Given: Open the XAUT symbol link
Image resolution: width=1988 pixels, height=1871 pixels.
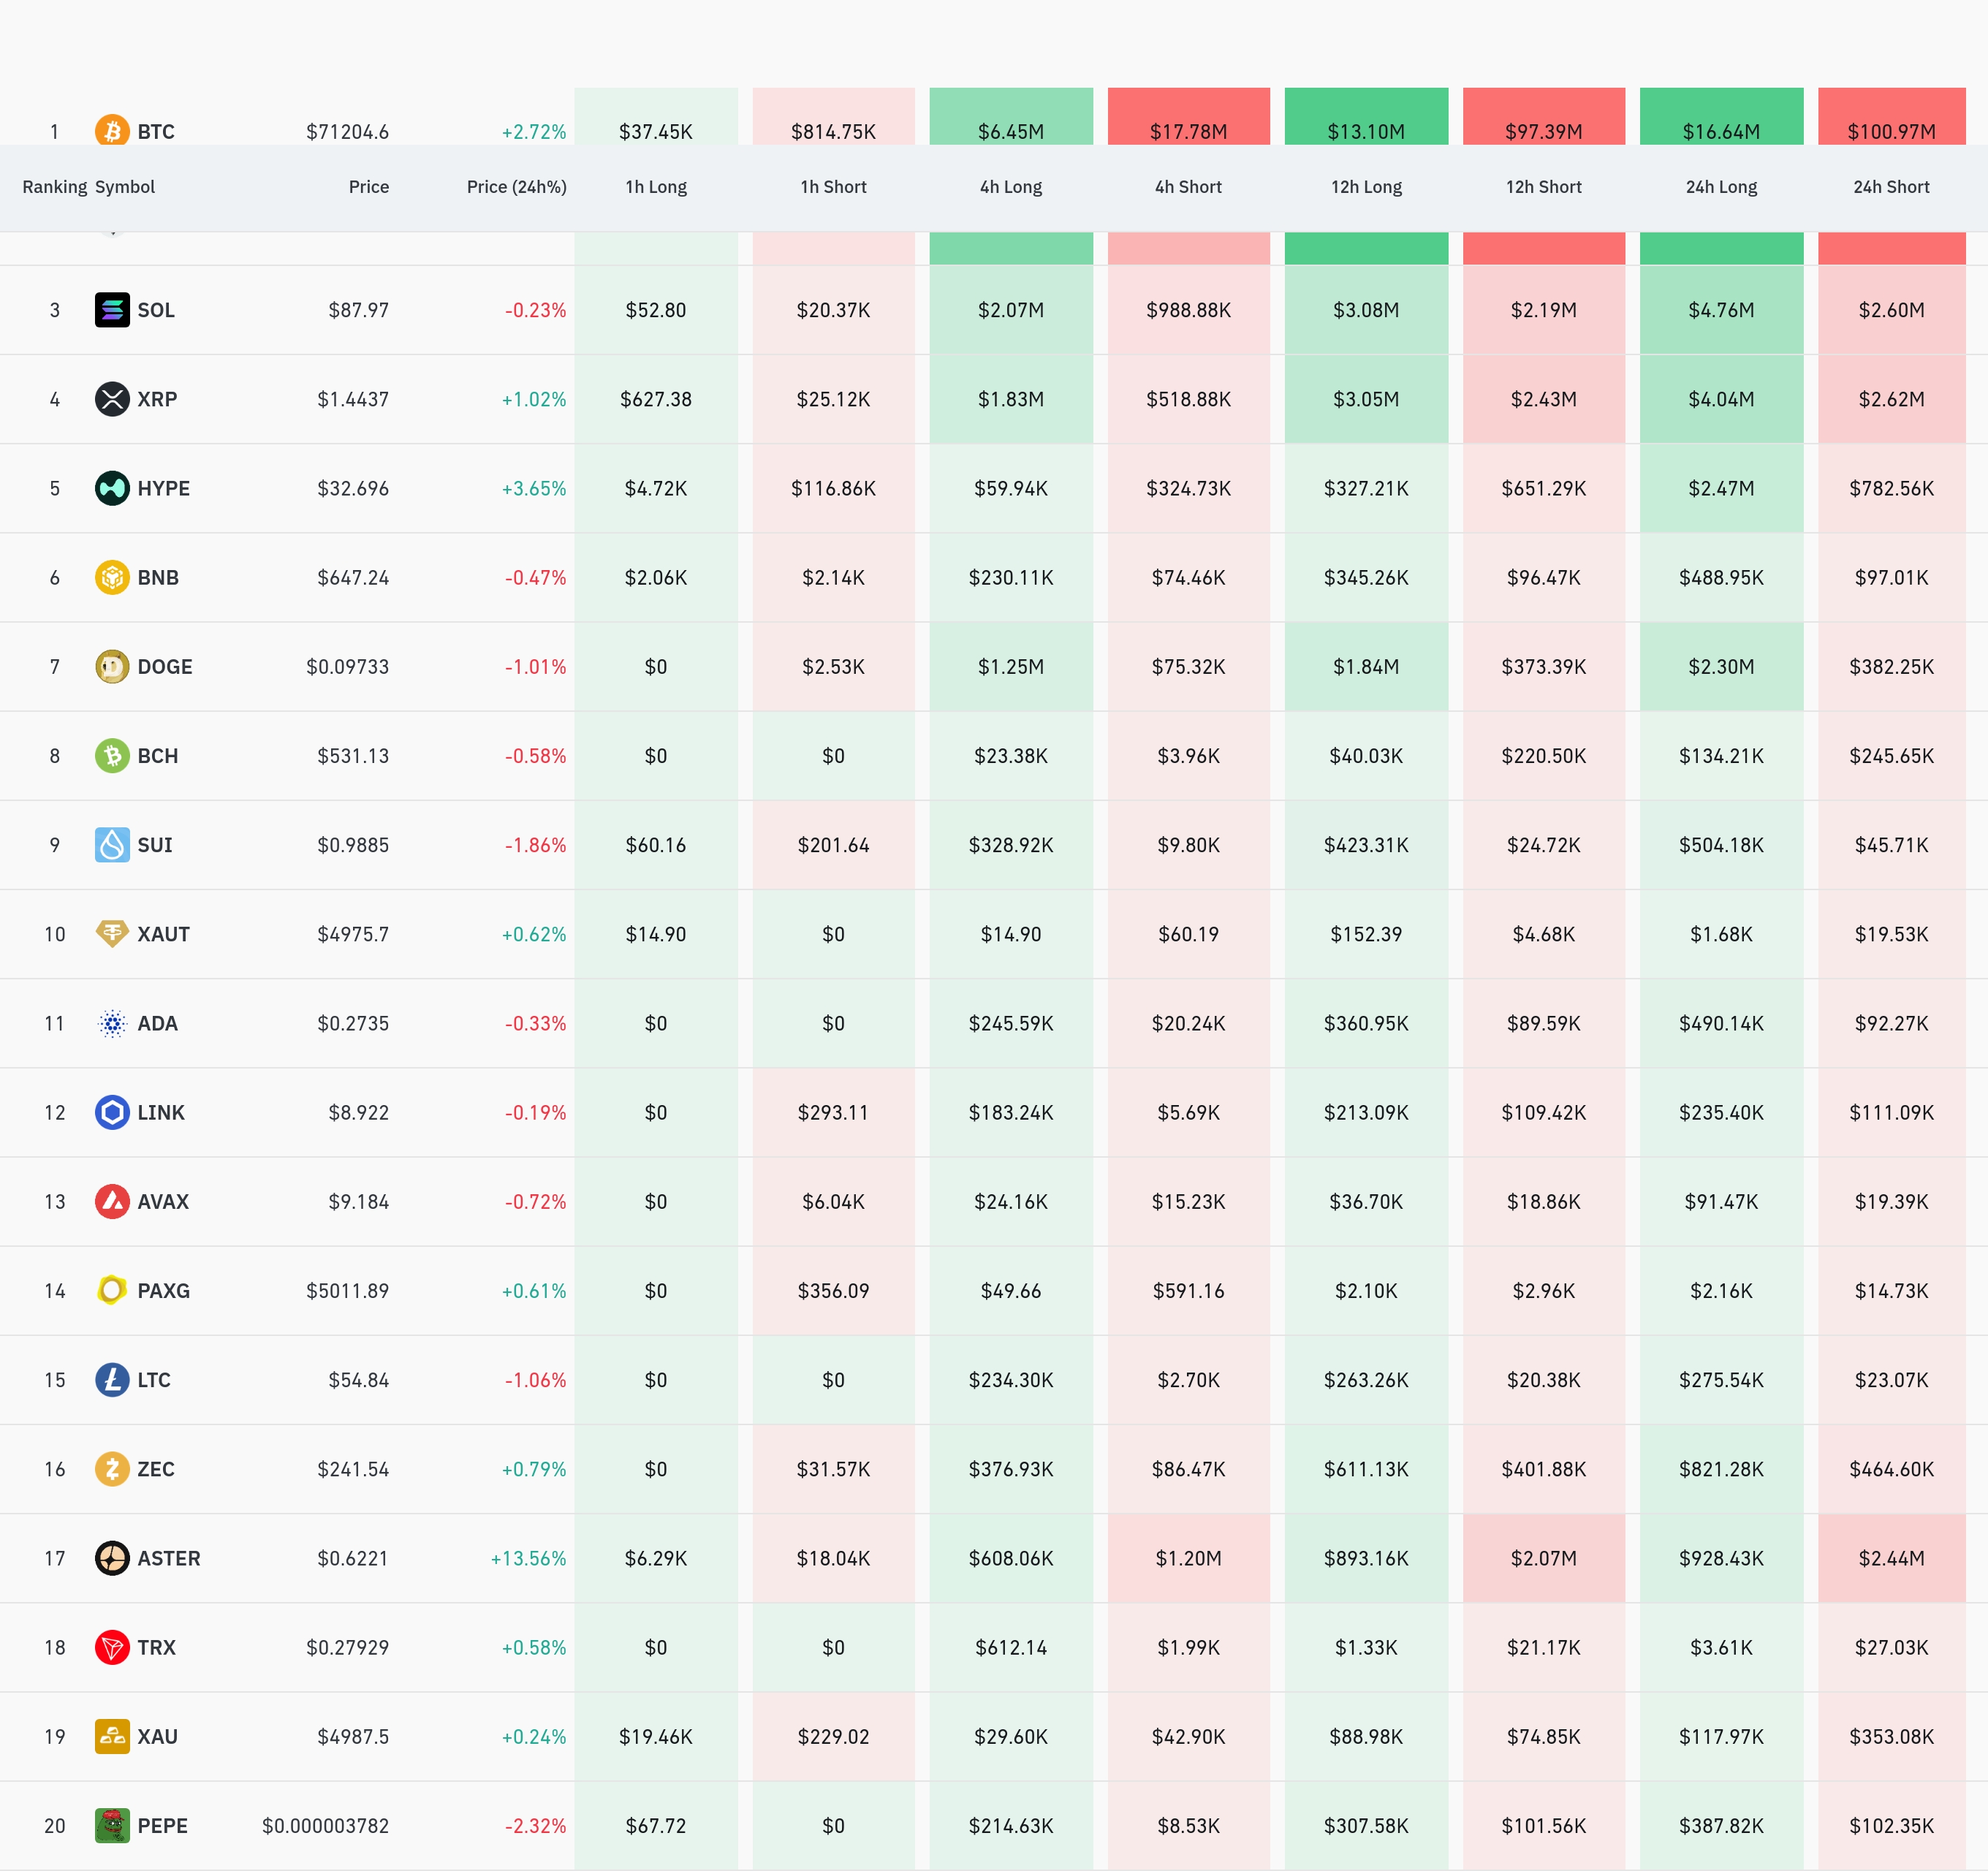Looking at the screenshot, I should tap(163, 934).
